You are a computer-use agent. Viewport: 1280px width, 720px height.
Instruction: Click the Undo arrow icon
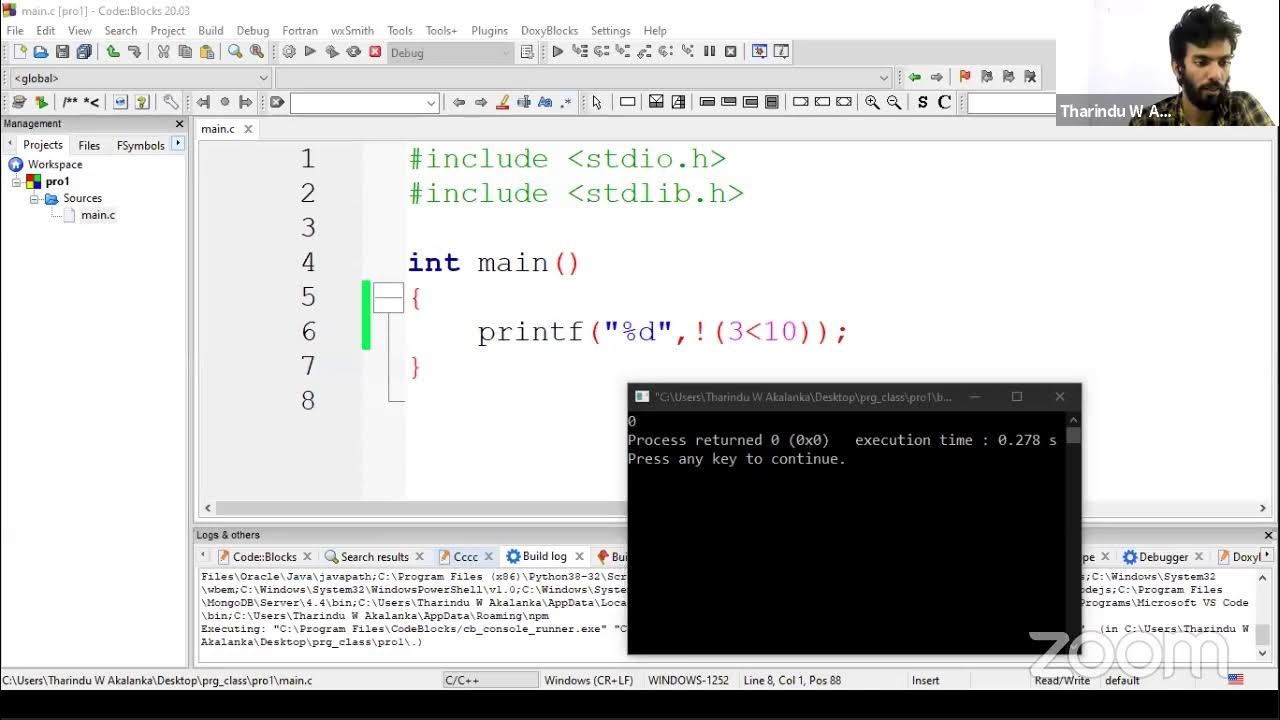pos(113,52)
